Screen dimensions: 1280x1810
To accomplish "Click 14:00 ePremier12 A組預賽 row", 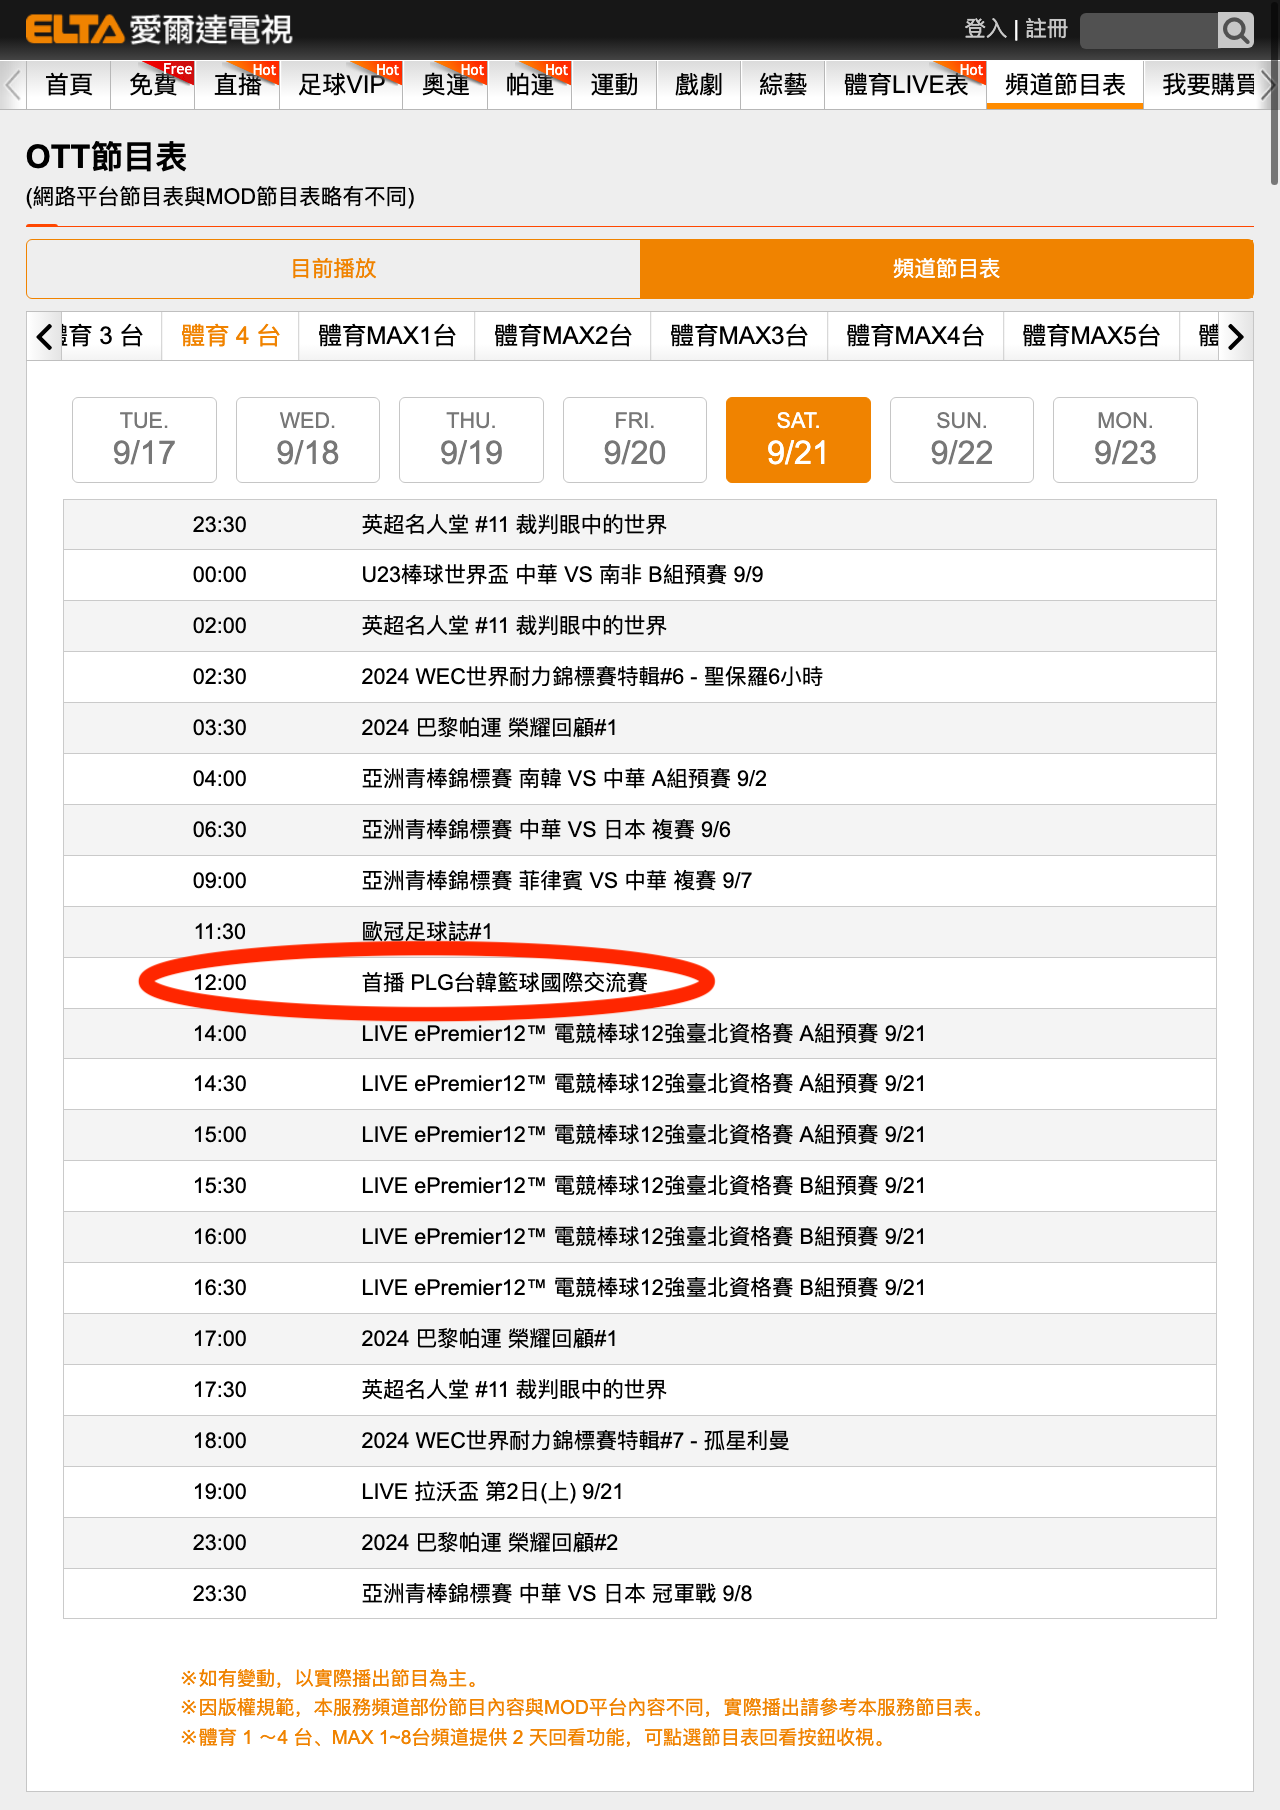I will (x=640, y=1034).
